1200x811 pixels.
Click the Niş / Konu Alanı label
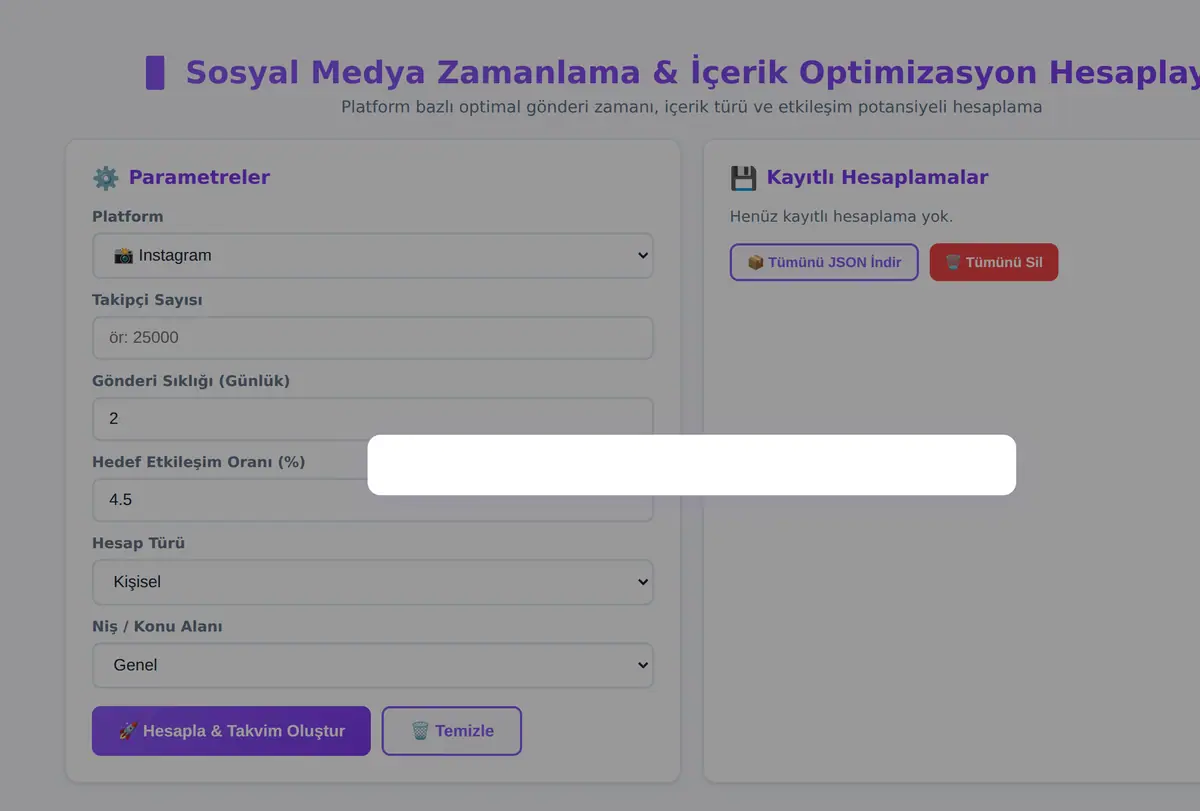pyautogui.click(x=157, y=627)
